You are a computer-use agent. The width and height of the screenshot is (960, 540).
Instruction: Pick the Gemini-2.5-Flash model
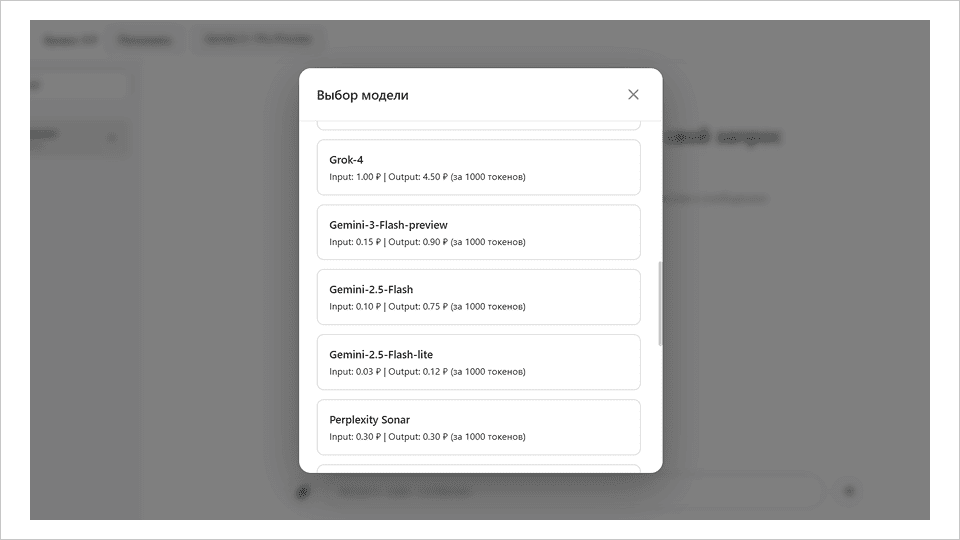[x=478, y=297]
